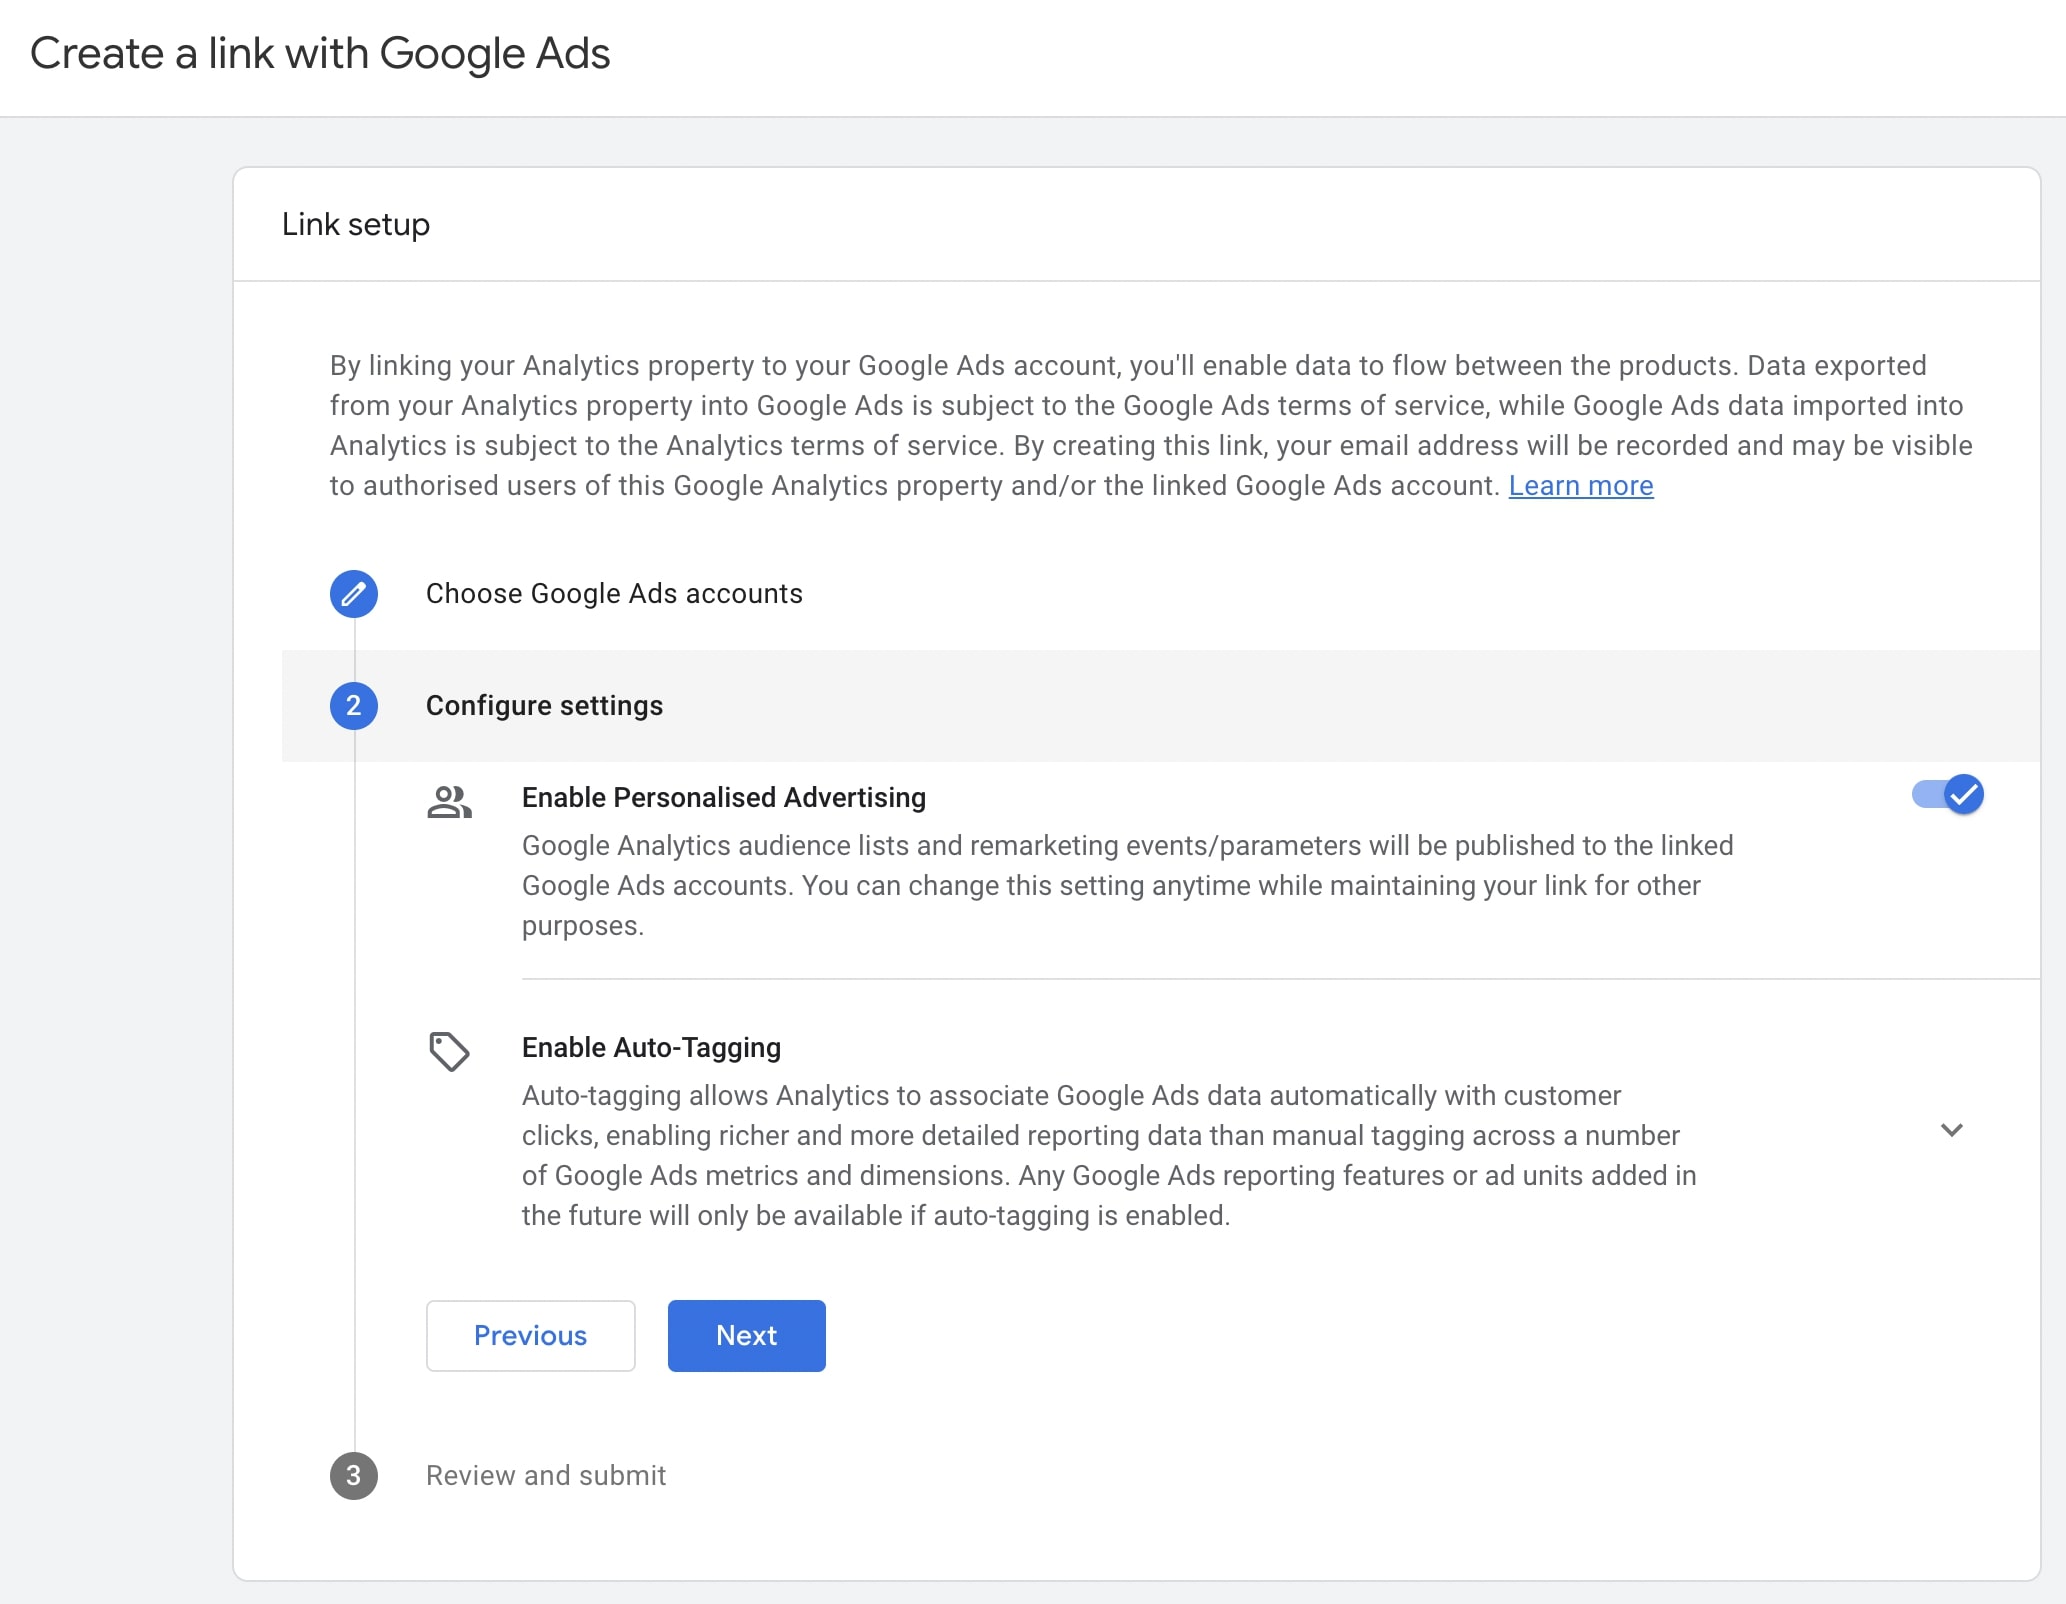Click the Create a link with Google Ads title
The image size is (2066, 1604).
[x=320, y=54]
